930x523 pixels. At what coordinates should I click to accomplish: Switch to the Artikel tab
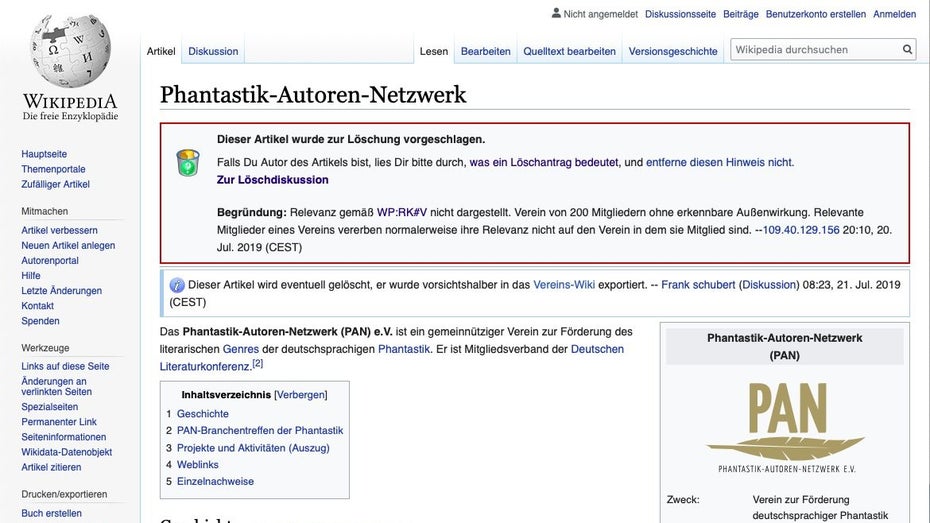tap(161, 52)
